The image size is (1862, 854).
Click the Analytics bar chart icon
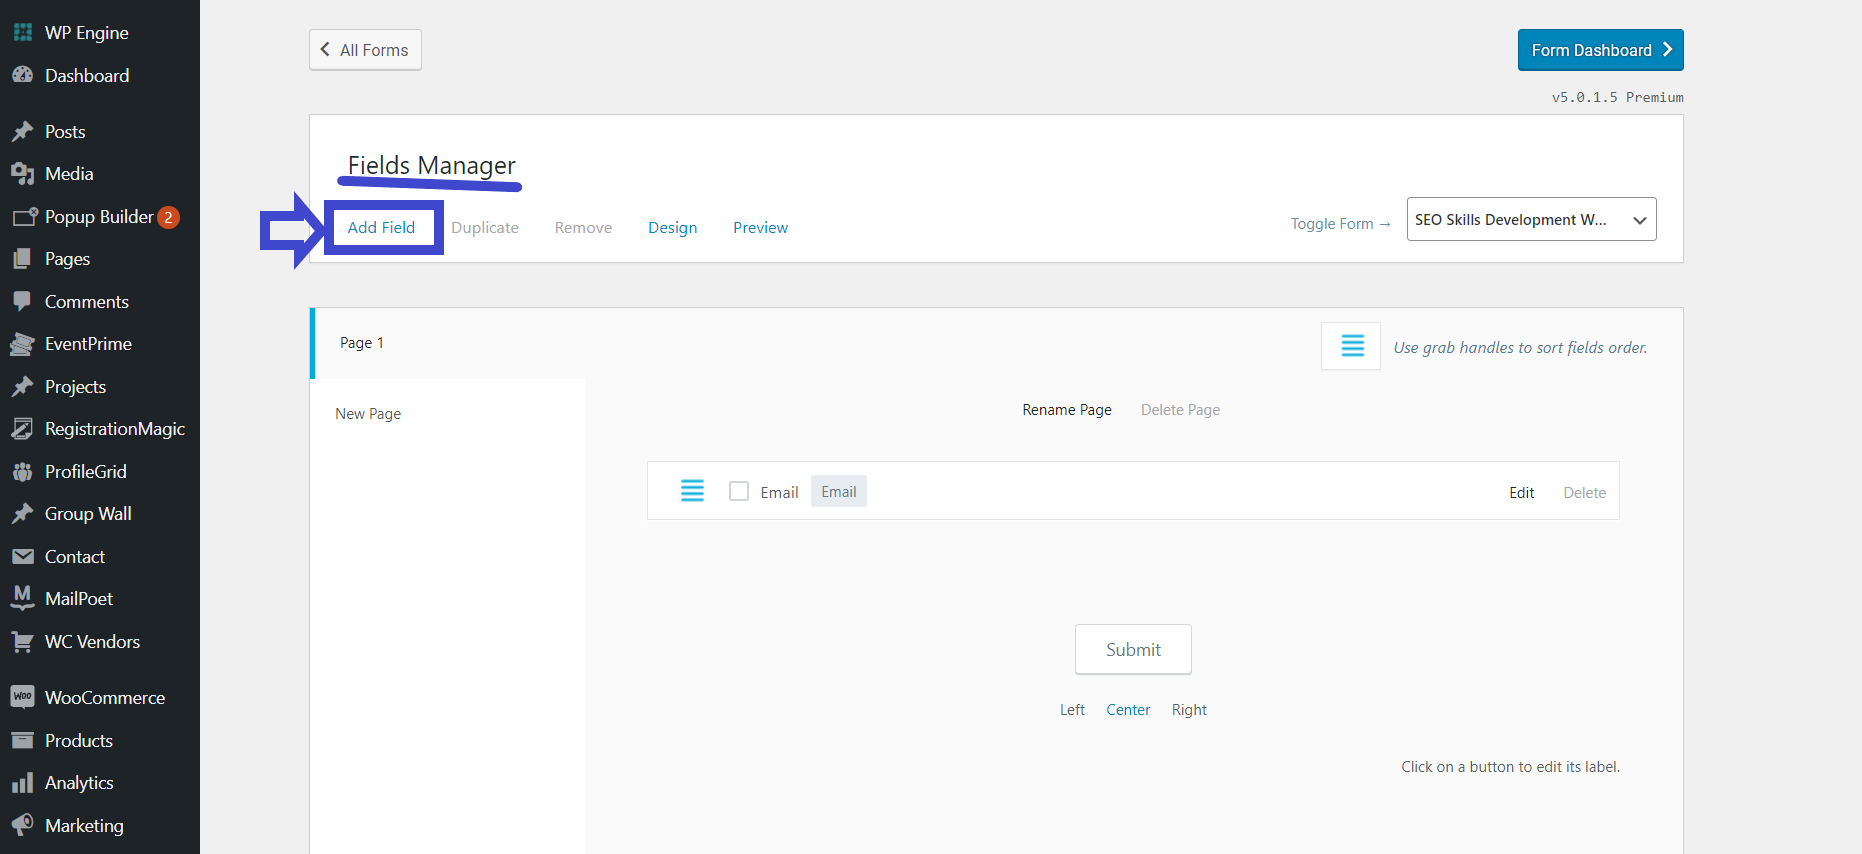pos(22,783)
